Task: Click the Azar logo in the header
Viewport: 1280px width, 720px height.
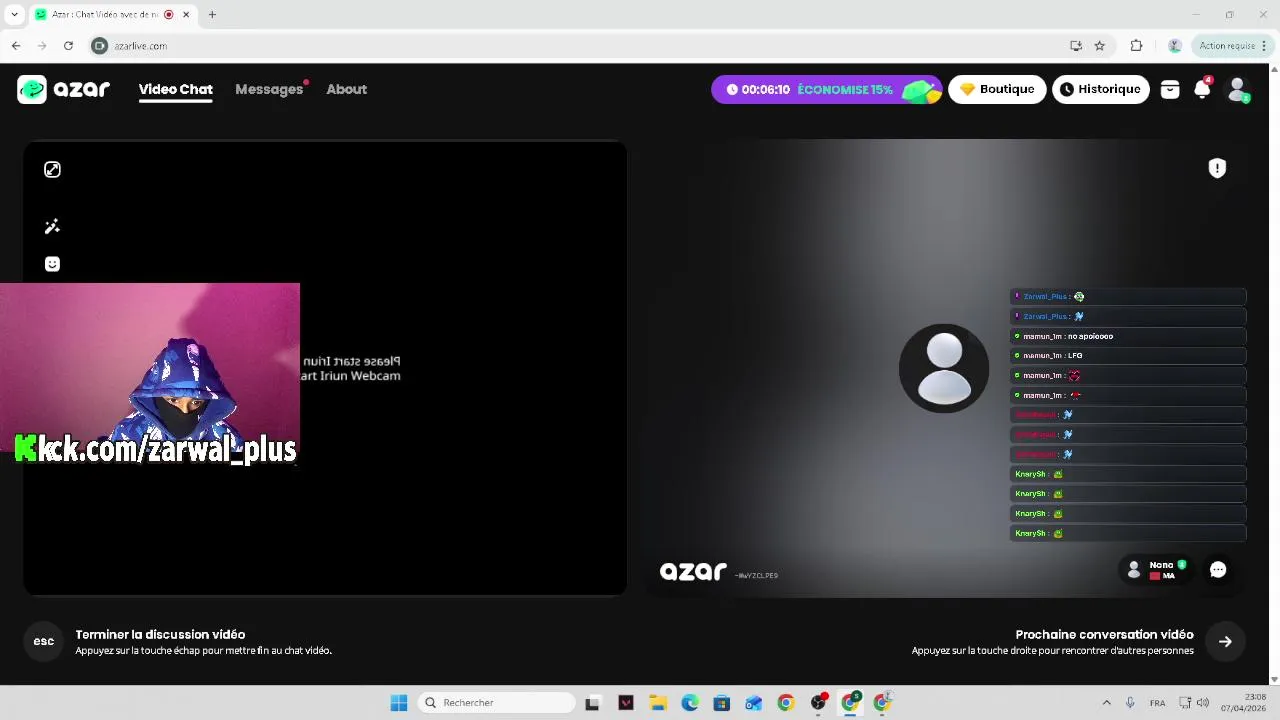Action: pyautogui.click(x=64, y=89)
